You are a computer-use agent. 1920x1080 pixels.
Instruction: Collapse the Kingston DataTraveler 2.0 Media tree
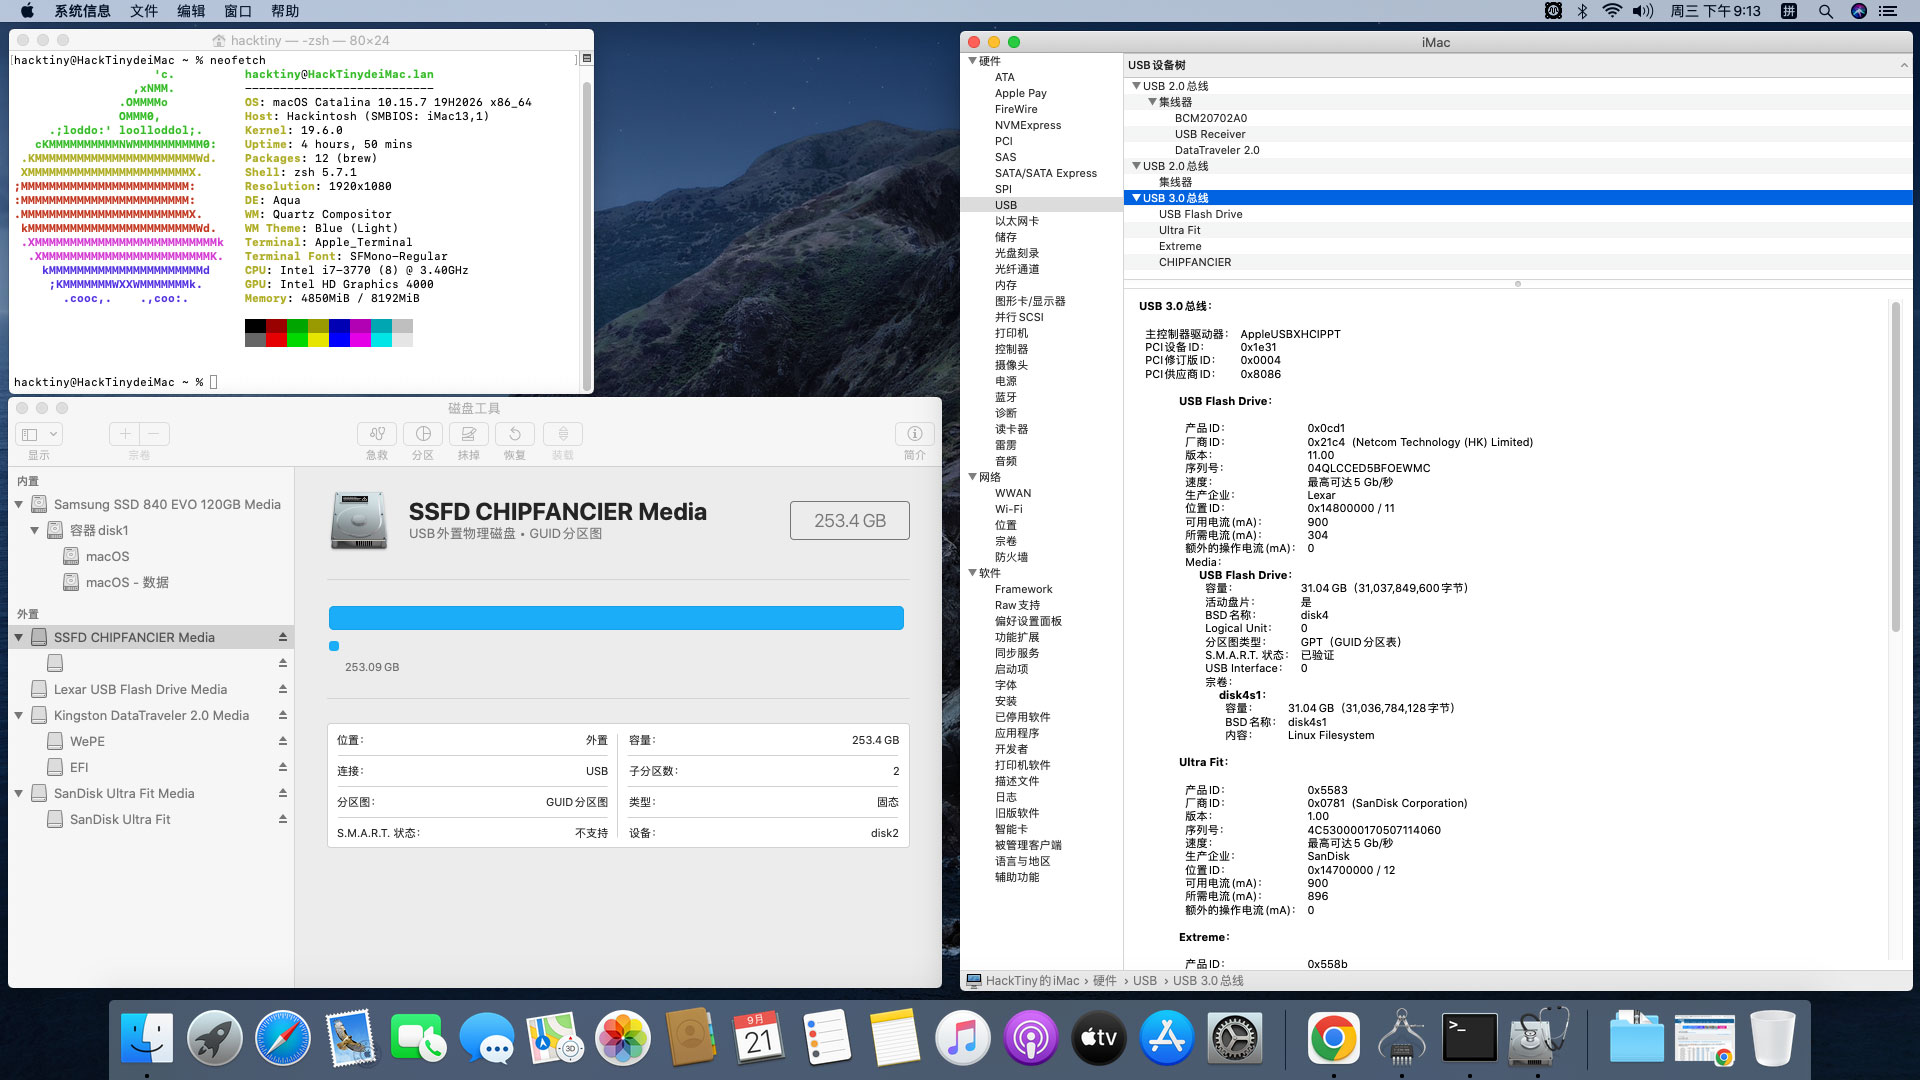click(x=19, y=716)
